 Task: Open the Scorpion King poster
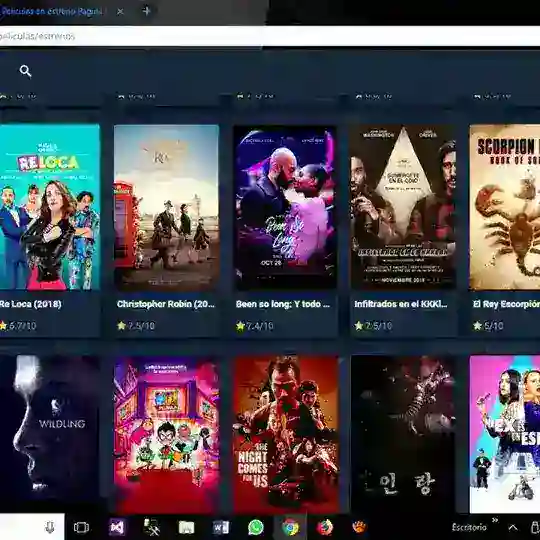pyautogui.click(x=505, y=207)
